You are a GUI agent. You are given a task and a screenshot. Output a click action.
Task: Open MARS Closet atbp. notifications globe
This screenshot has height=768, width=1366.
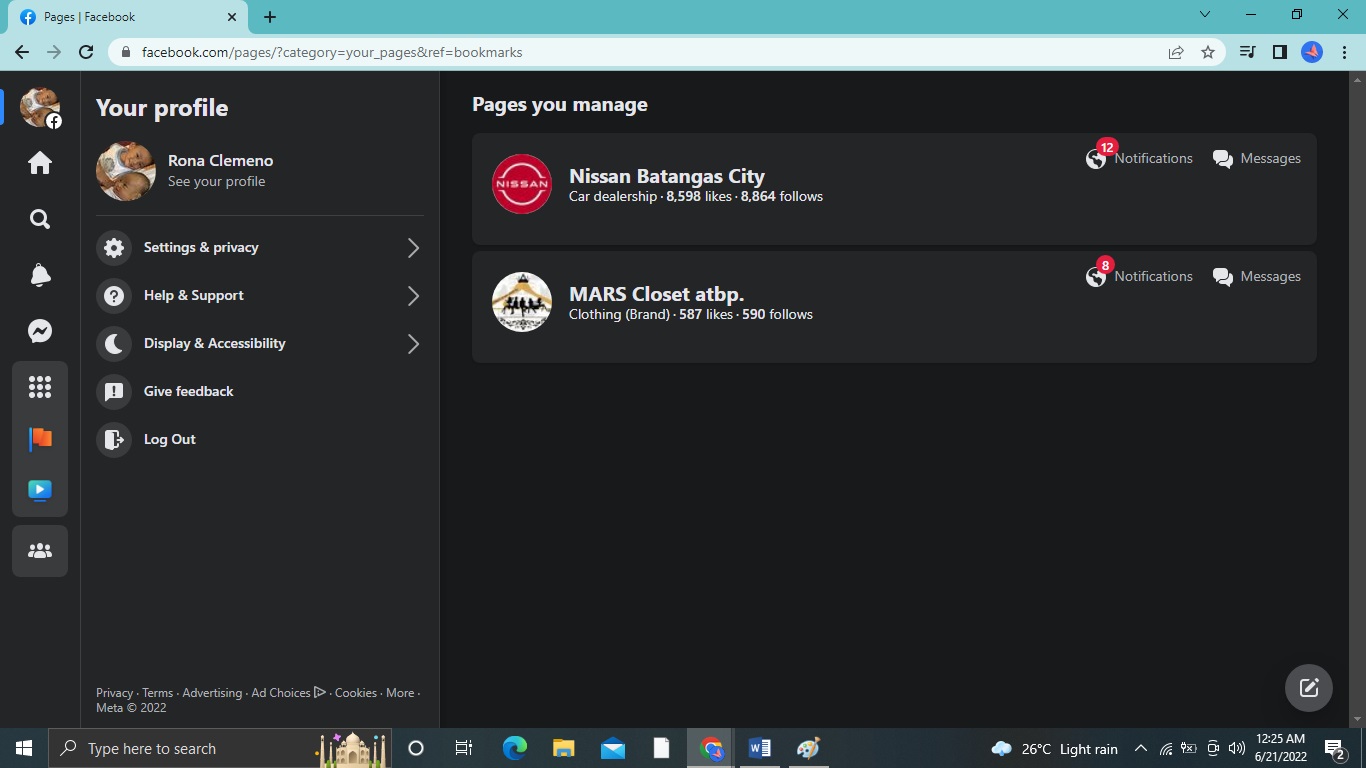click(1097, 276)
